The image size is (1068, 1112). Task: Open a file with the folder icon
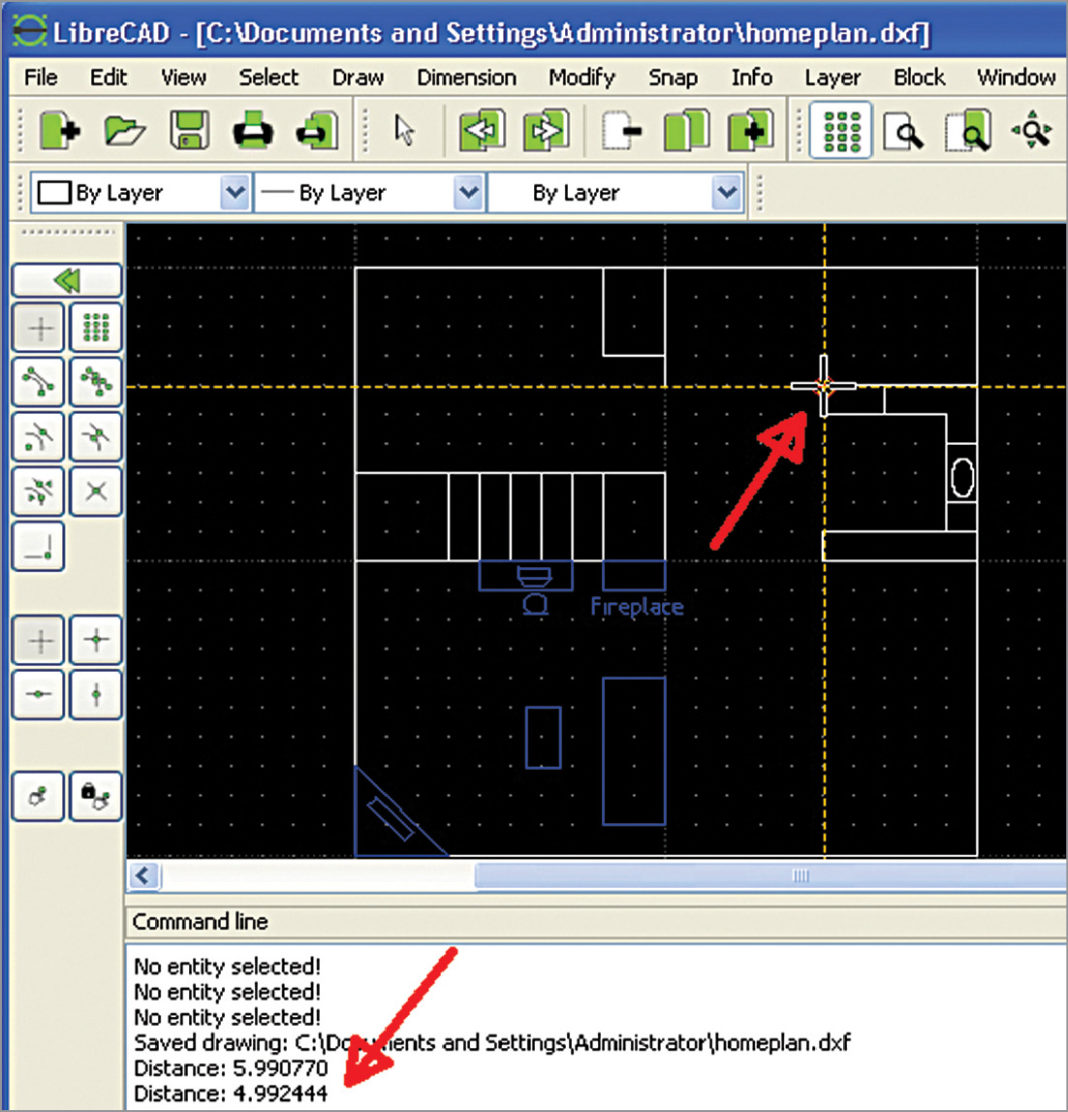[125, 131]
